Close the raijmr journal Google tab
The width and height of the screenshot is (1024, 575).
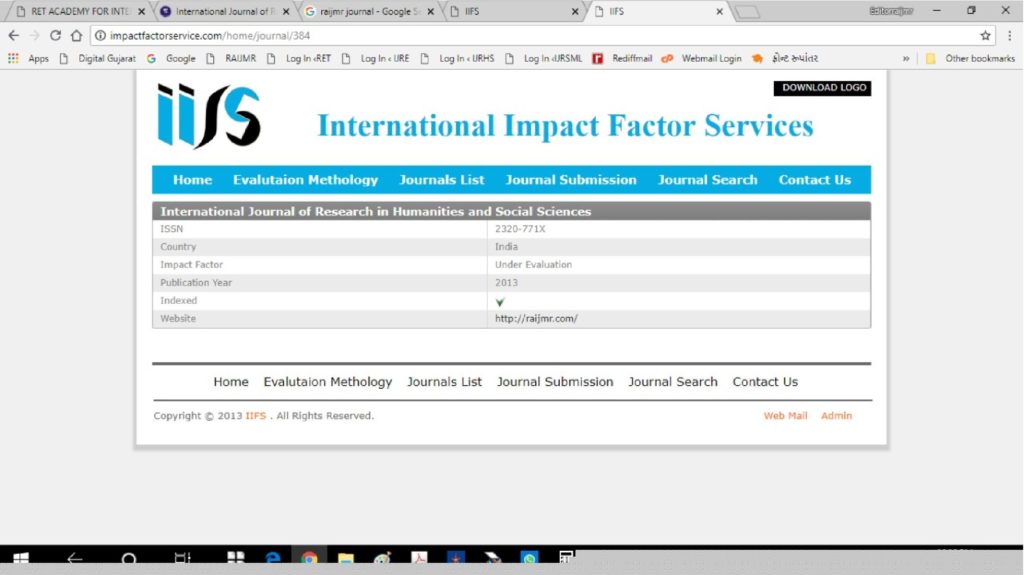coord(430,12)
